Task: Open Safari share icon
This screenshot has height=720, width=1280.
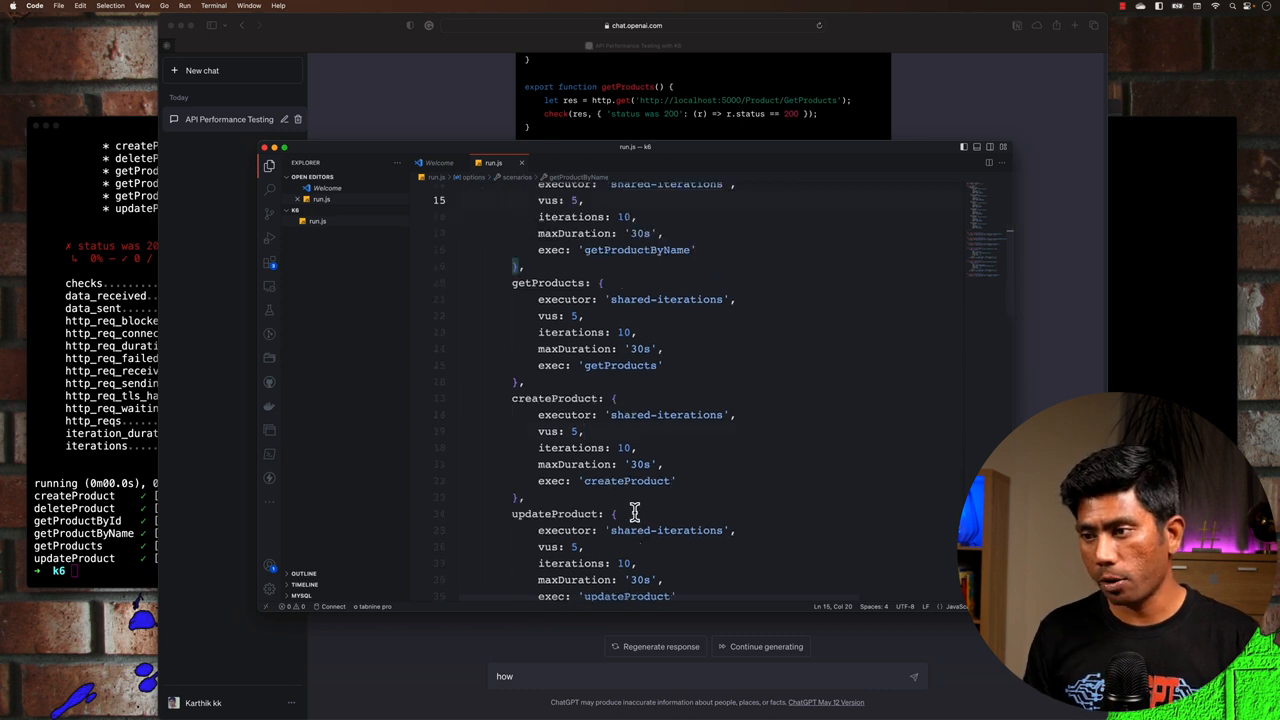Action: (x=1056, y=26)
